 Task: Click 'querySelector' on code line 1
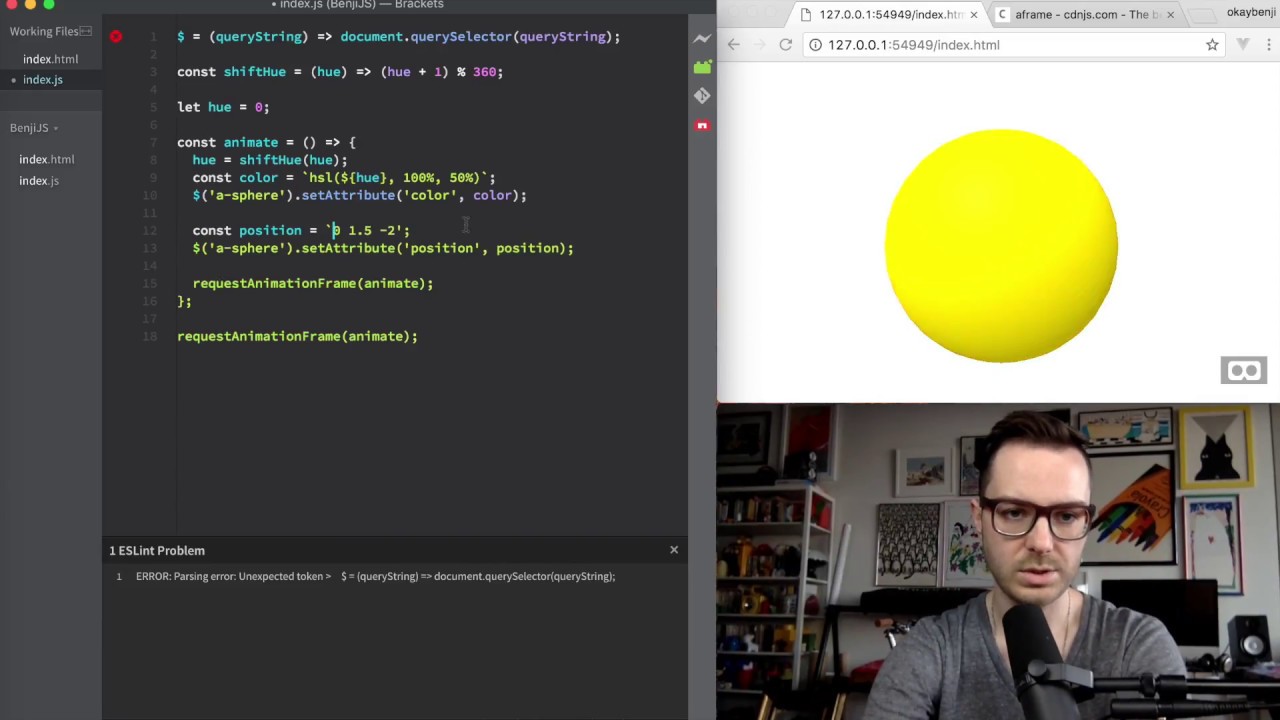[460, 37]
